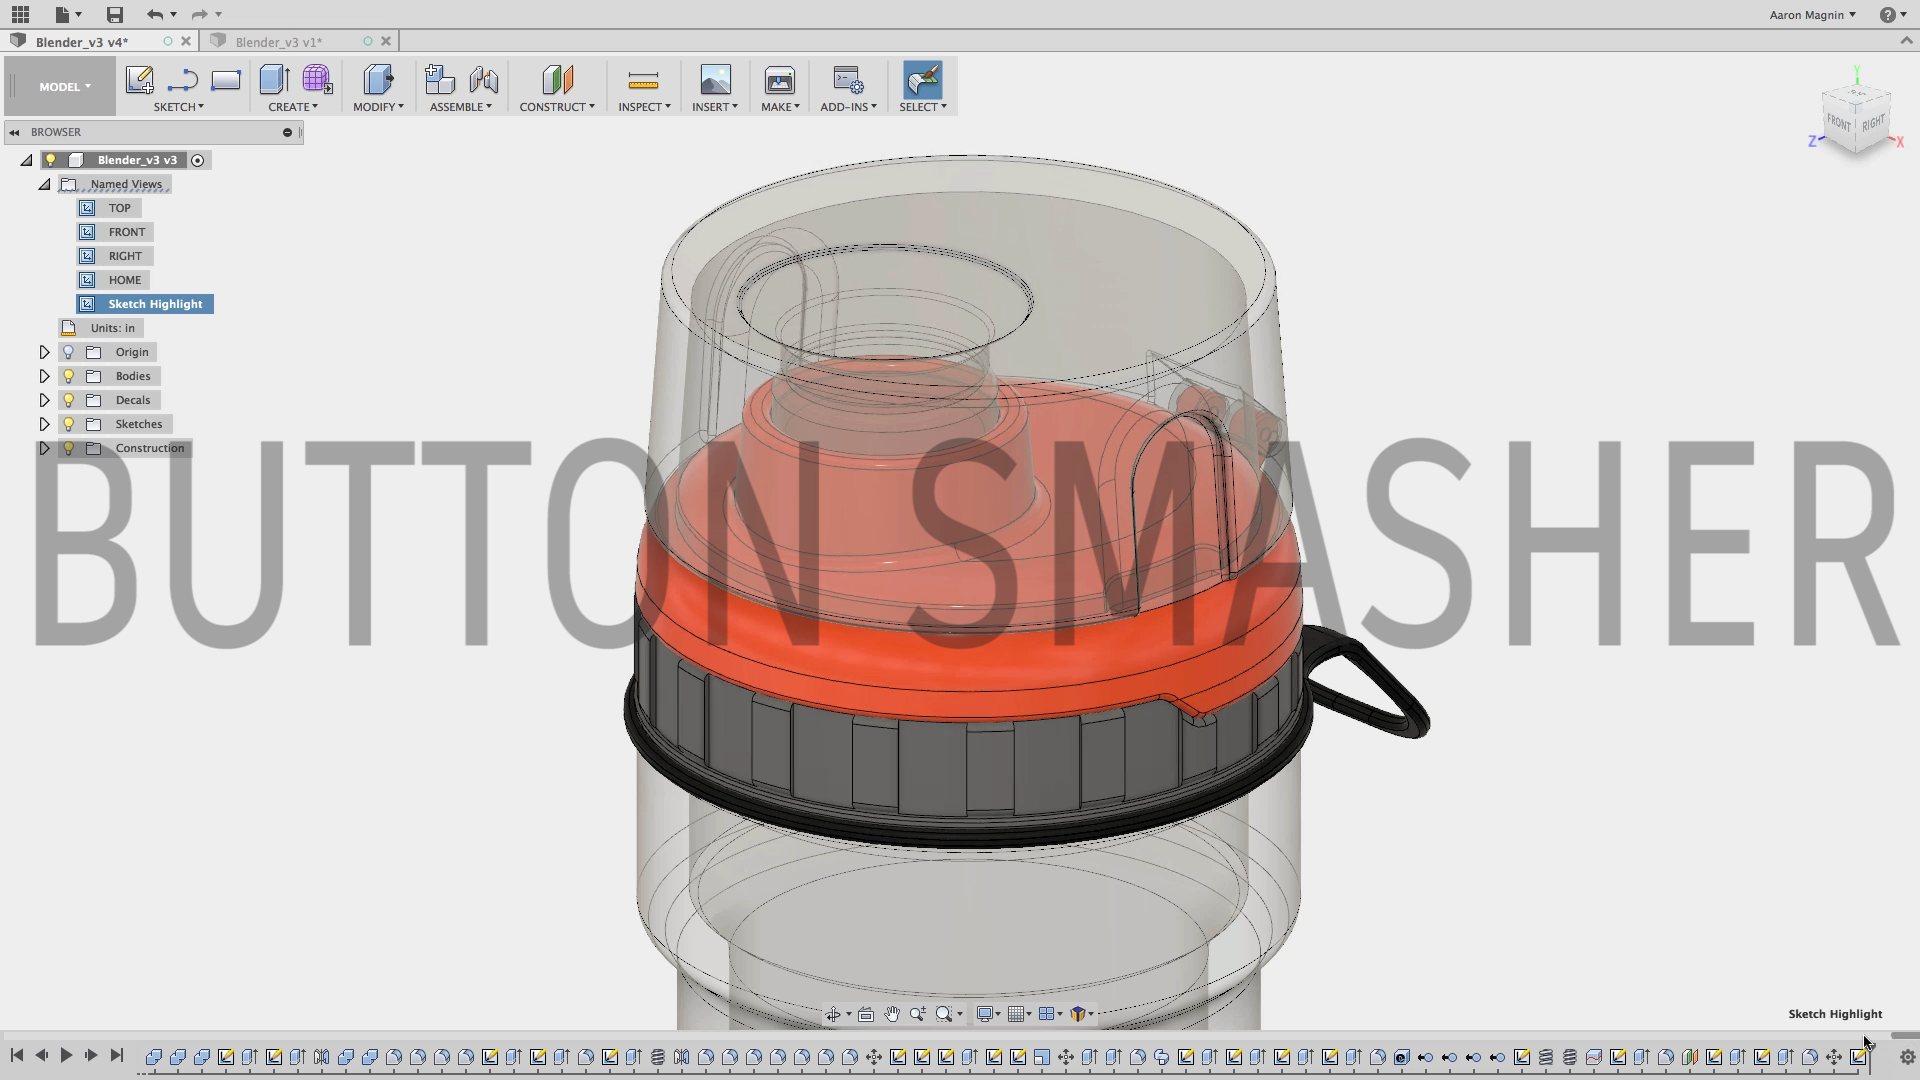
Task: Select the FRONT named view
Action: pos(126,232)
